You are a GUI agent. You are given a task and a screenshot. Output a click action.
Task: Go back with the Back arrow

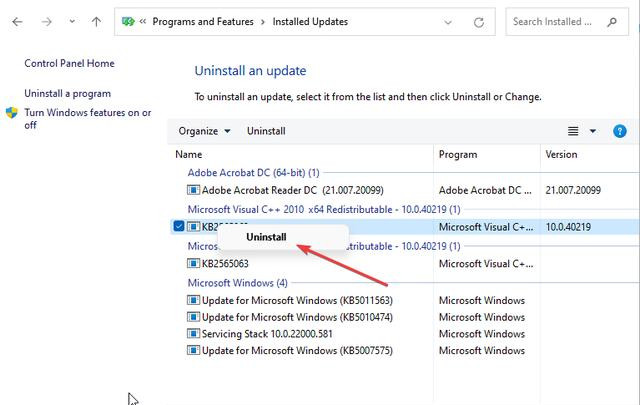17,22
